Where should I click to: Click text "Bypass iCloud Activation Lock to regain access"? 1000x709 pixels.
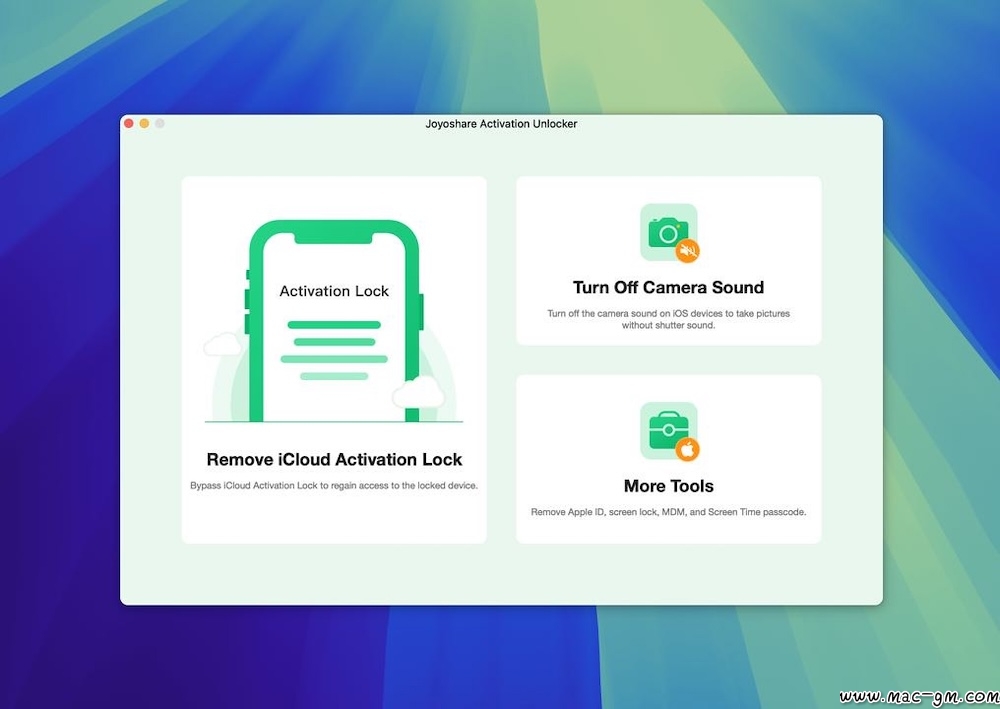pyautogui.click(x=290, y=485)
